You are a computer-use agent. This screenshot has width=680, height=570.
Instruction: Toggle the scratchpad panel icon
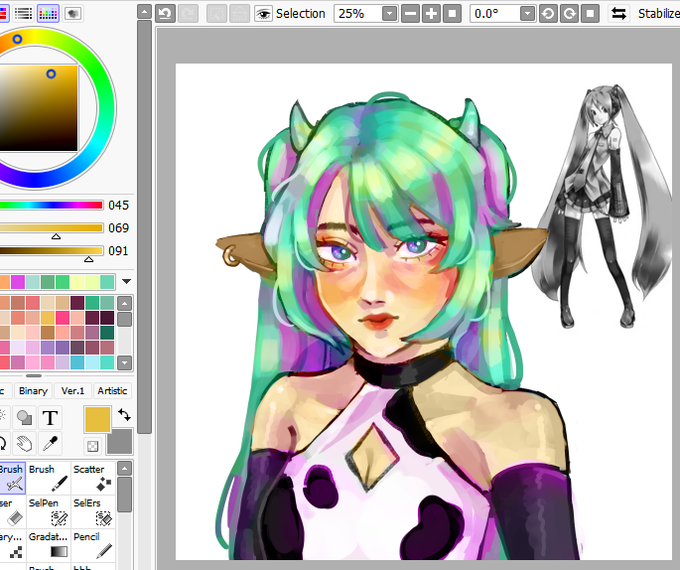[72, 14]
